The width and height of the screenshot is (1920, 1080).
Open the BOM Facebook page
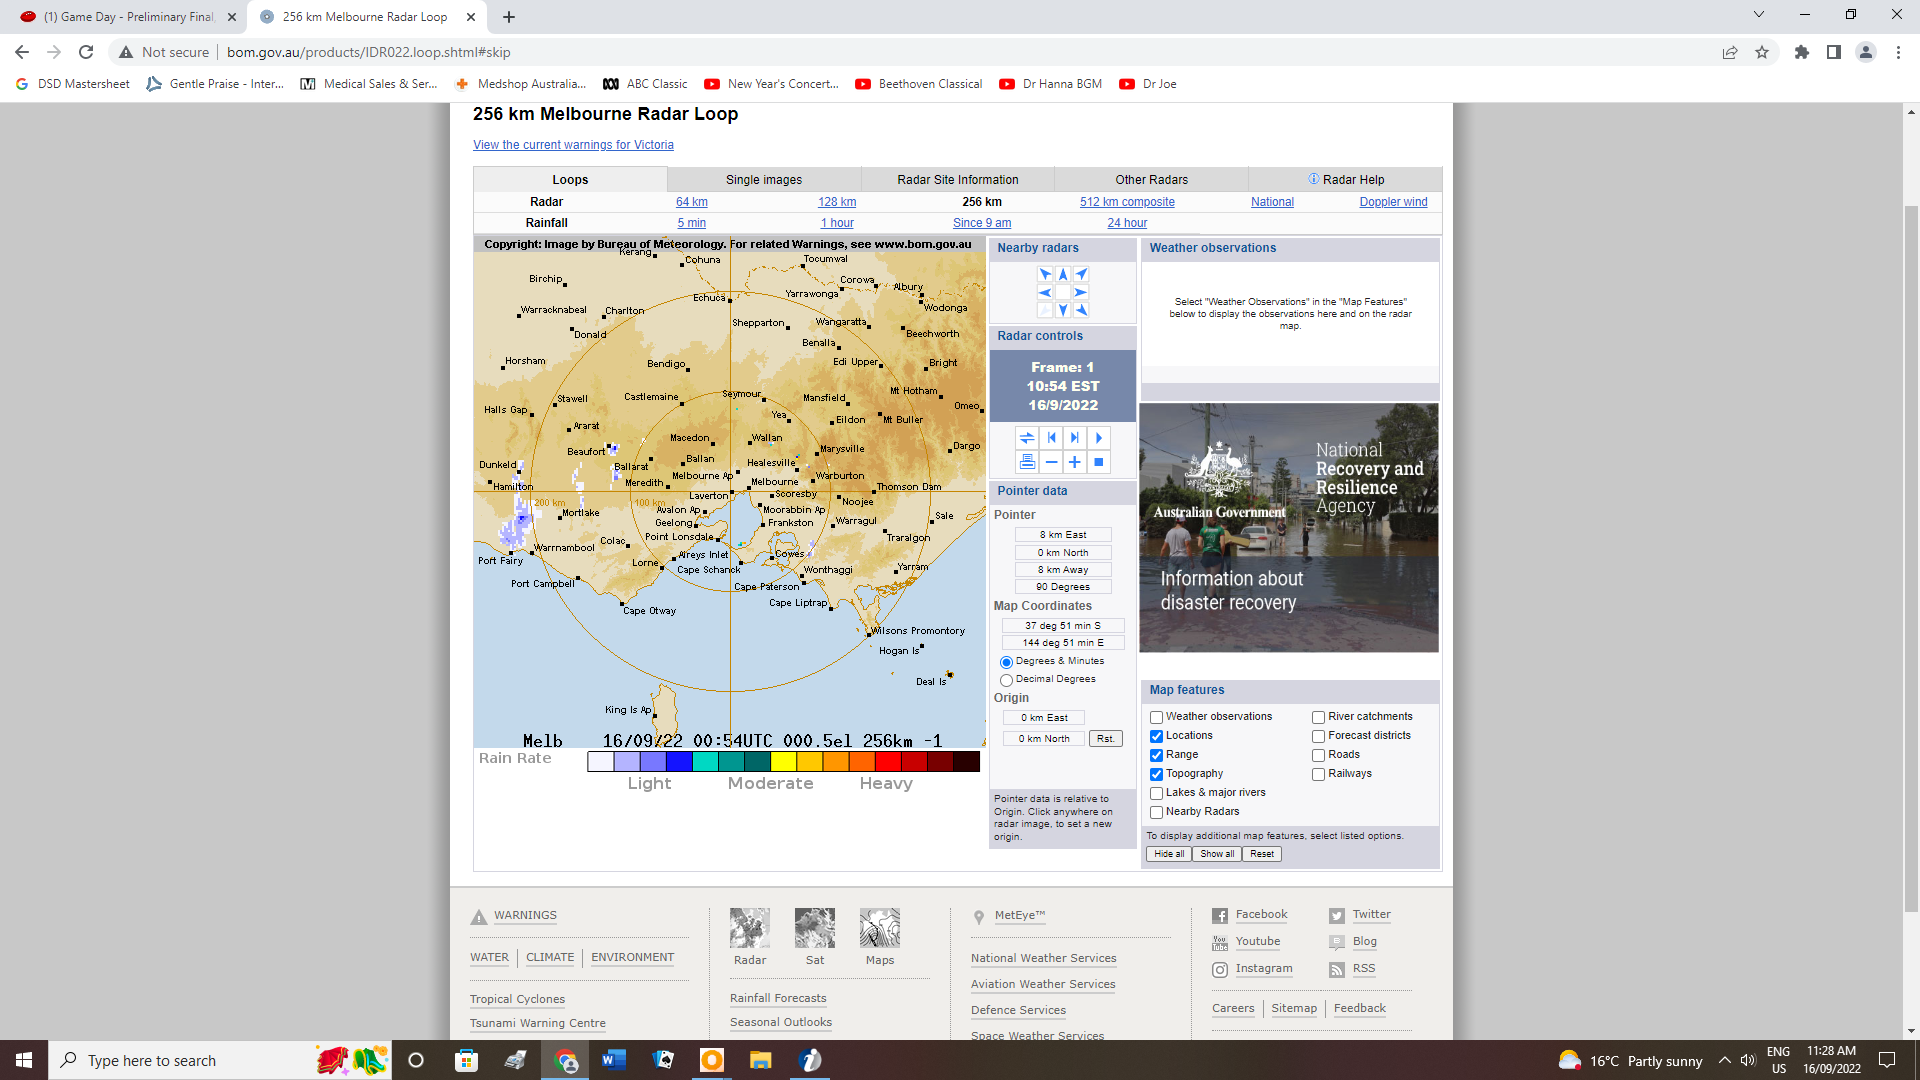click(x=1261, y=915)
